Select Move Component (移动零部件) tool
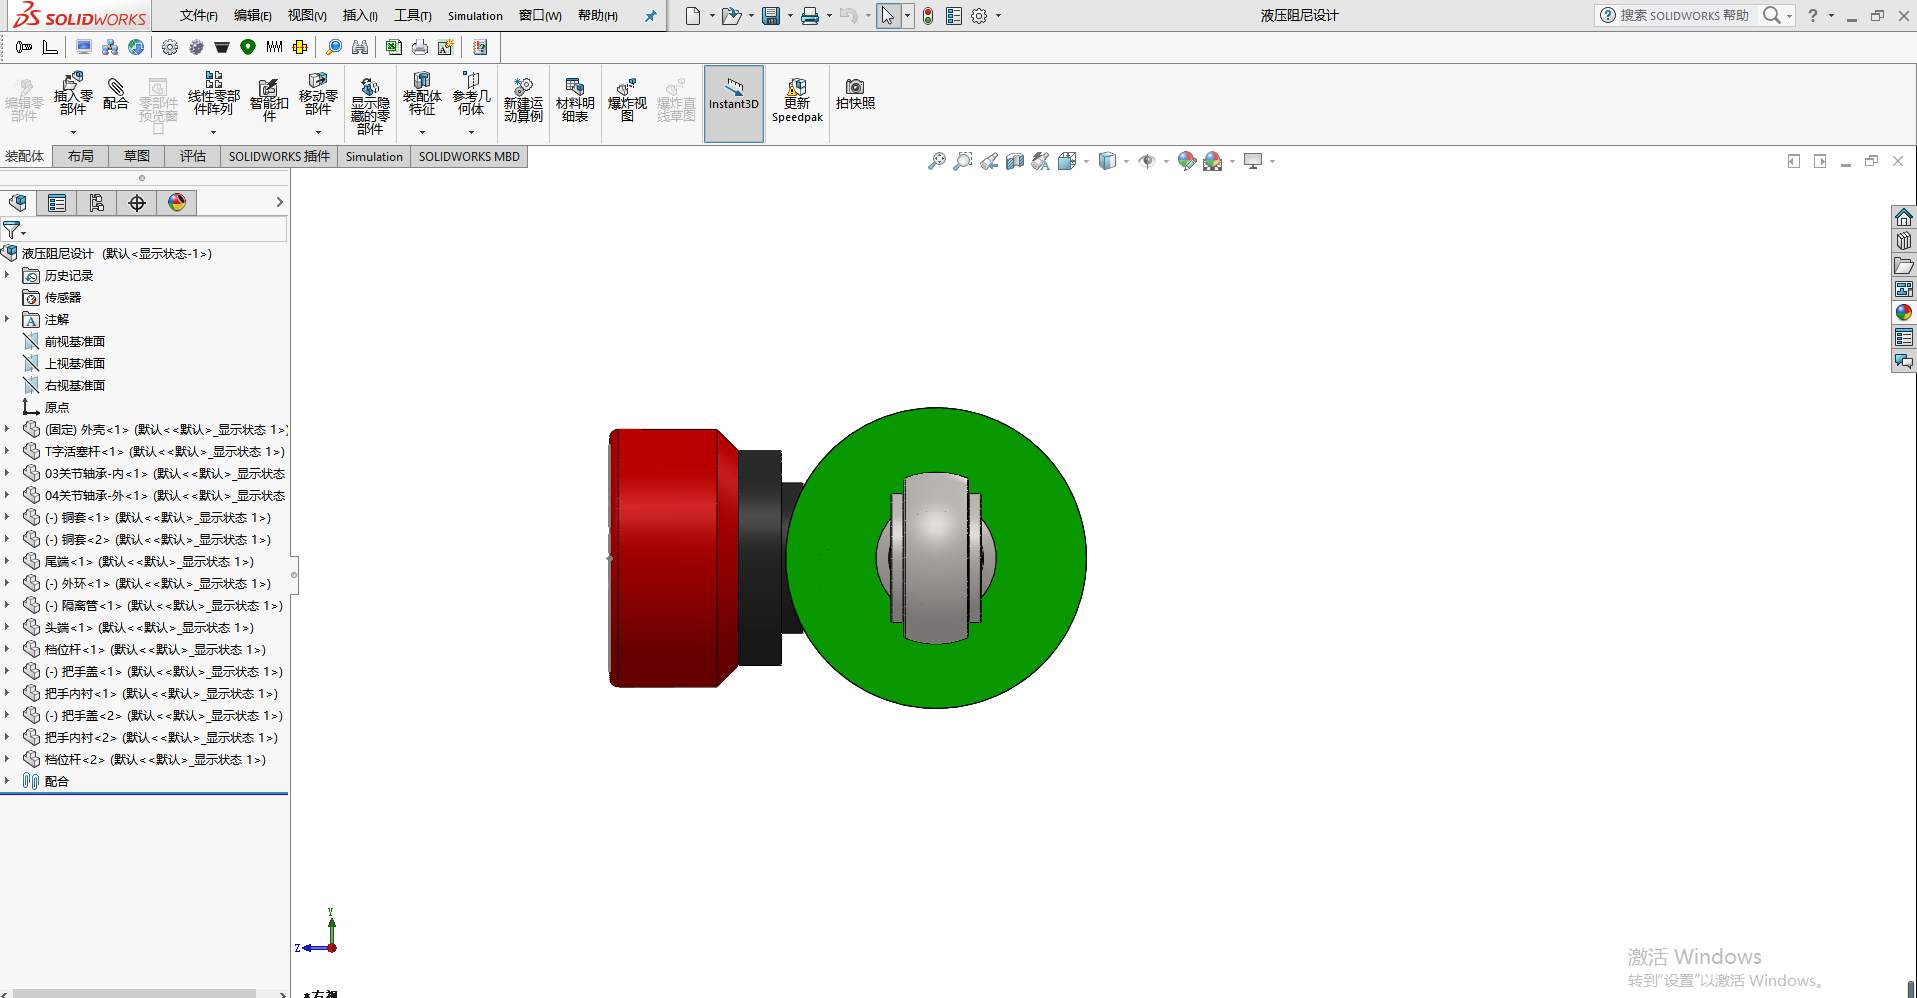 tap(318, 94)
